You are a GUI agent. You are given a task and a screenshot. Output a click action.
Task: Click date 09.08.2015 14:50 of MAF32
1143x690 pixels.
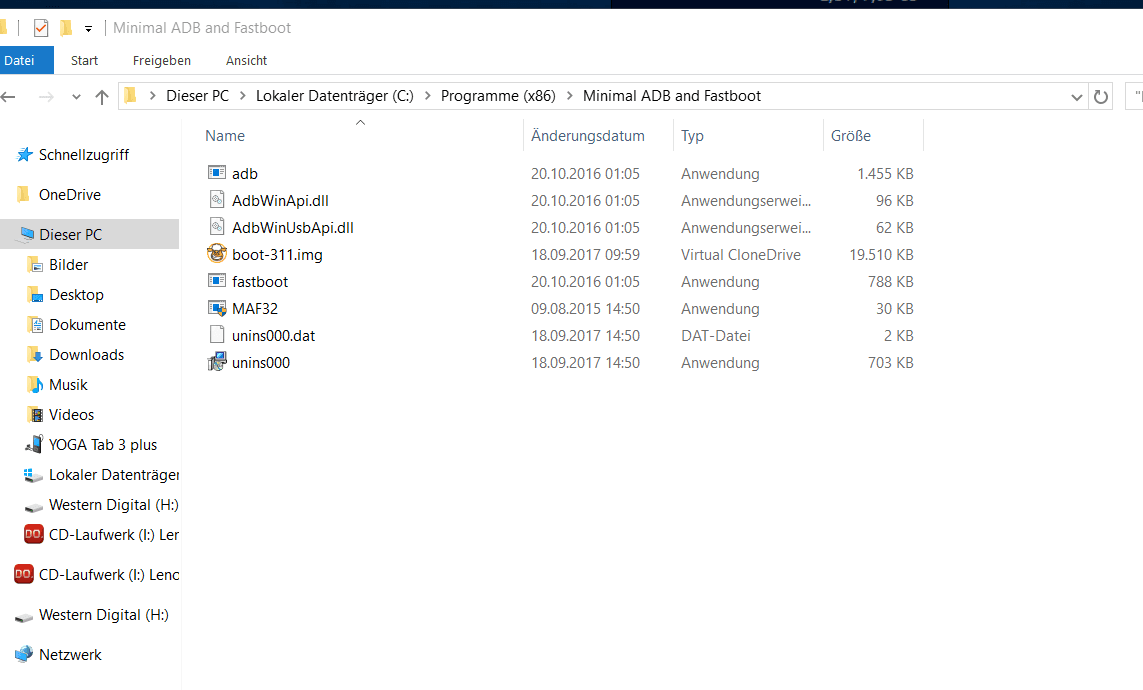[585, 308]
